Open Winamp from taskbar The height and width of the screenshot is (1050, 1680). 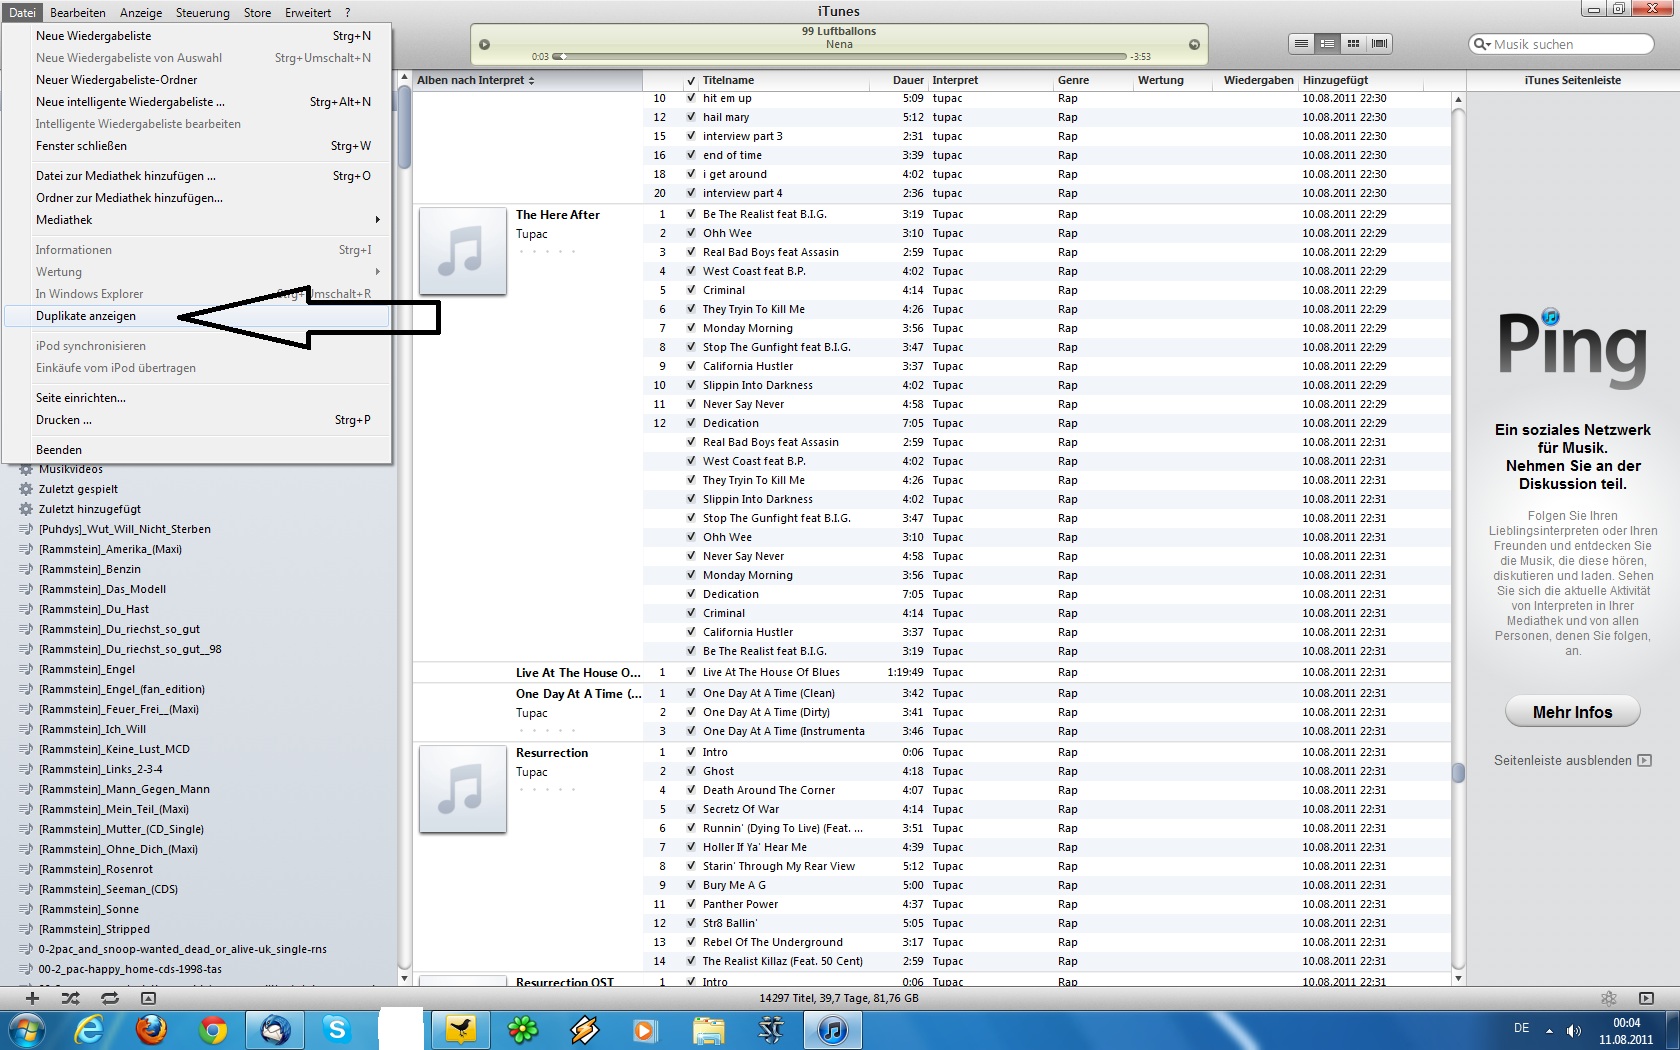pos(585,1029)
